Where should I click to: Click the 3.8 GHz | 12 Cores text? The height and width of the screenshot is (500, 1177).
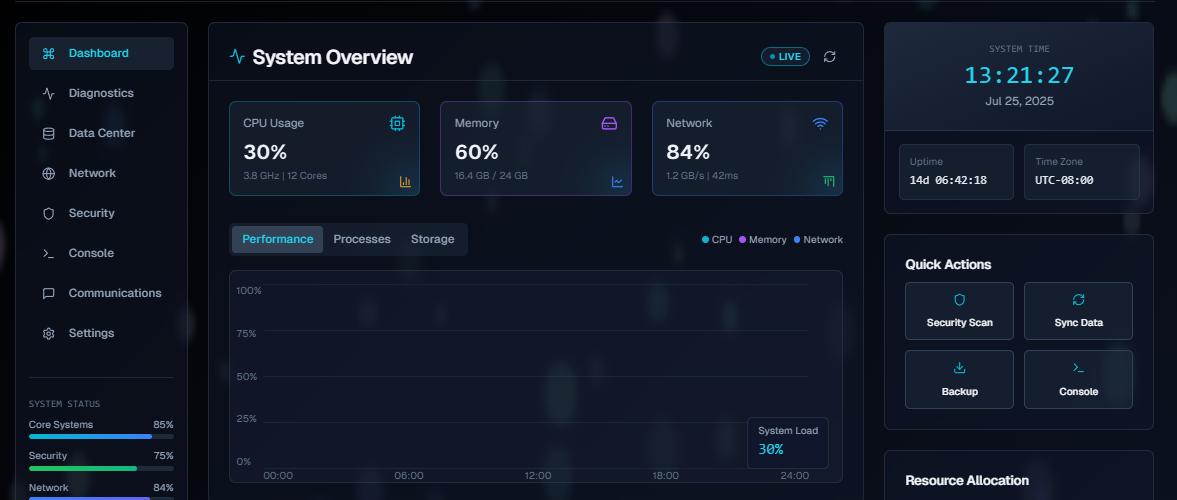285,176
